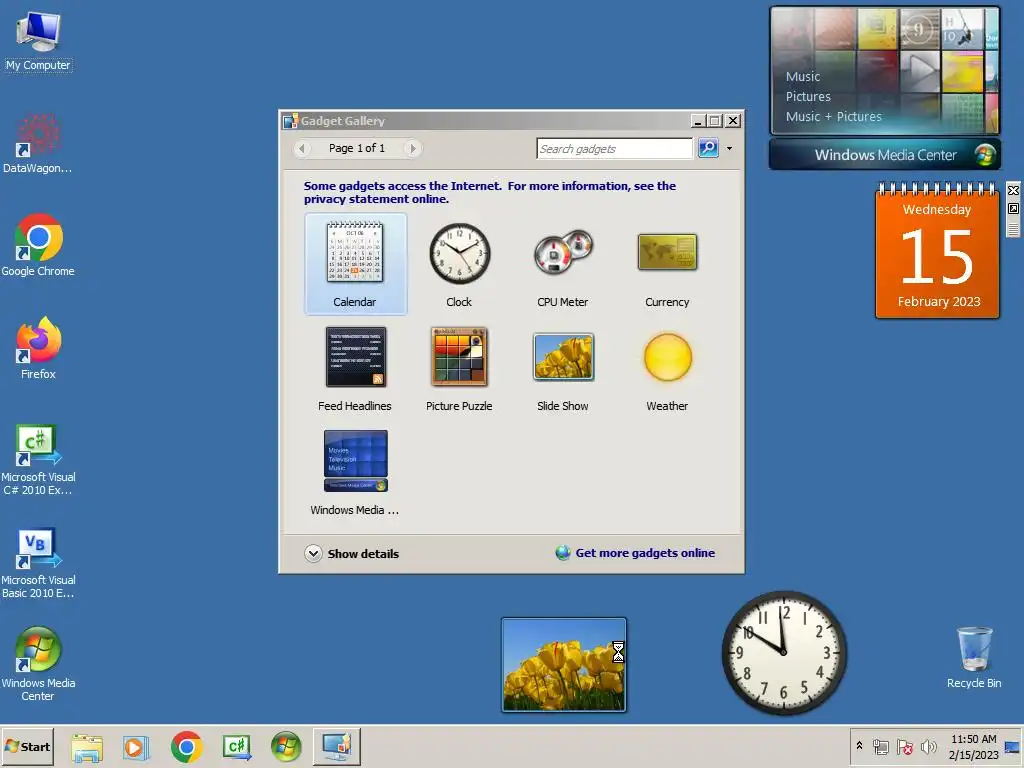Open My Computer desktop icon
Viewport: 1024px width, 768px height.
(x=38, y=40)
